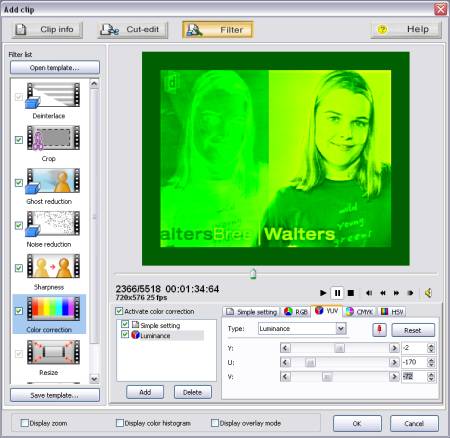The image size is (450, 438).
Task: Uncheck Activate color correction
Action: (119, 311)
